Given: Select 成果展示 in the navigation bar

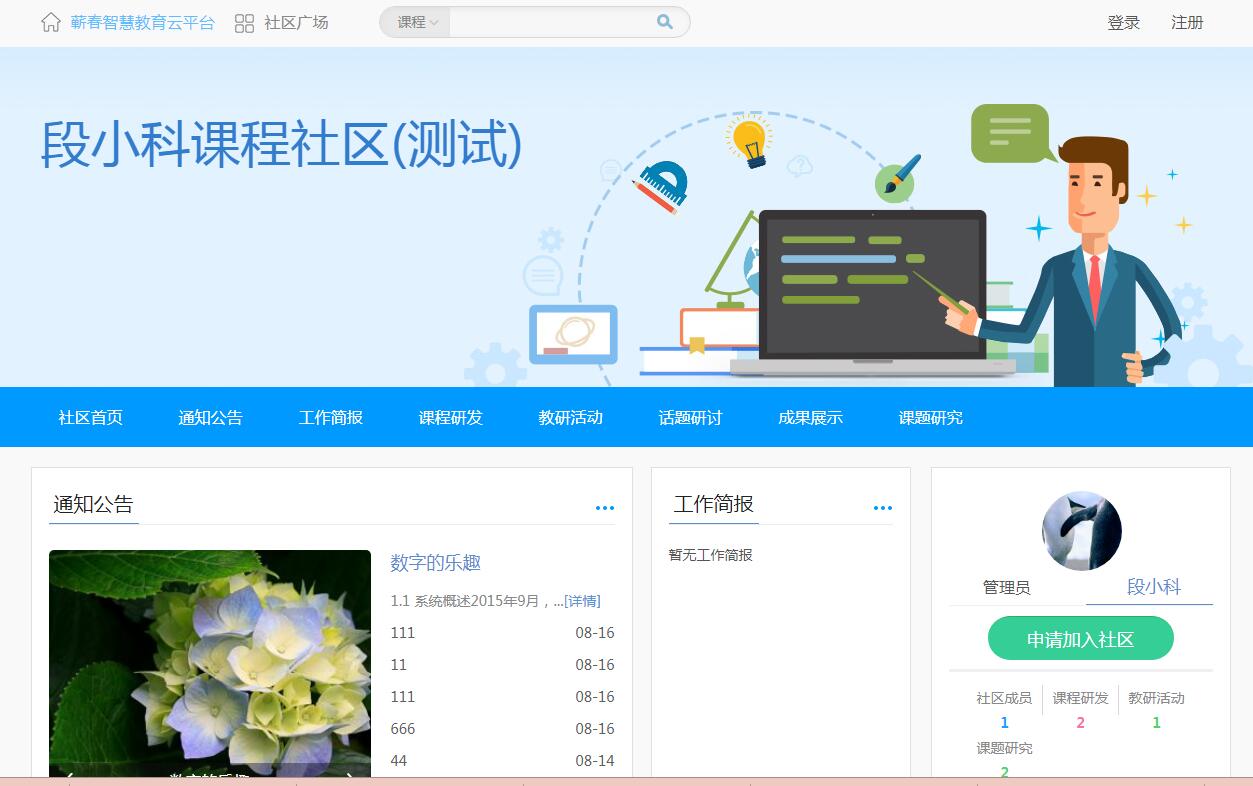Looking at the screenshot, I should (x=810, y=418).
